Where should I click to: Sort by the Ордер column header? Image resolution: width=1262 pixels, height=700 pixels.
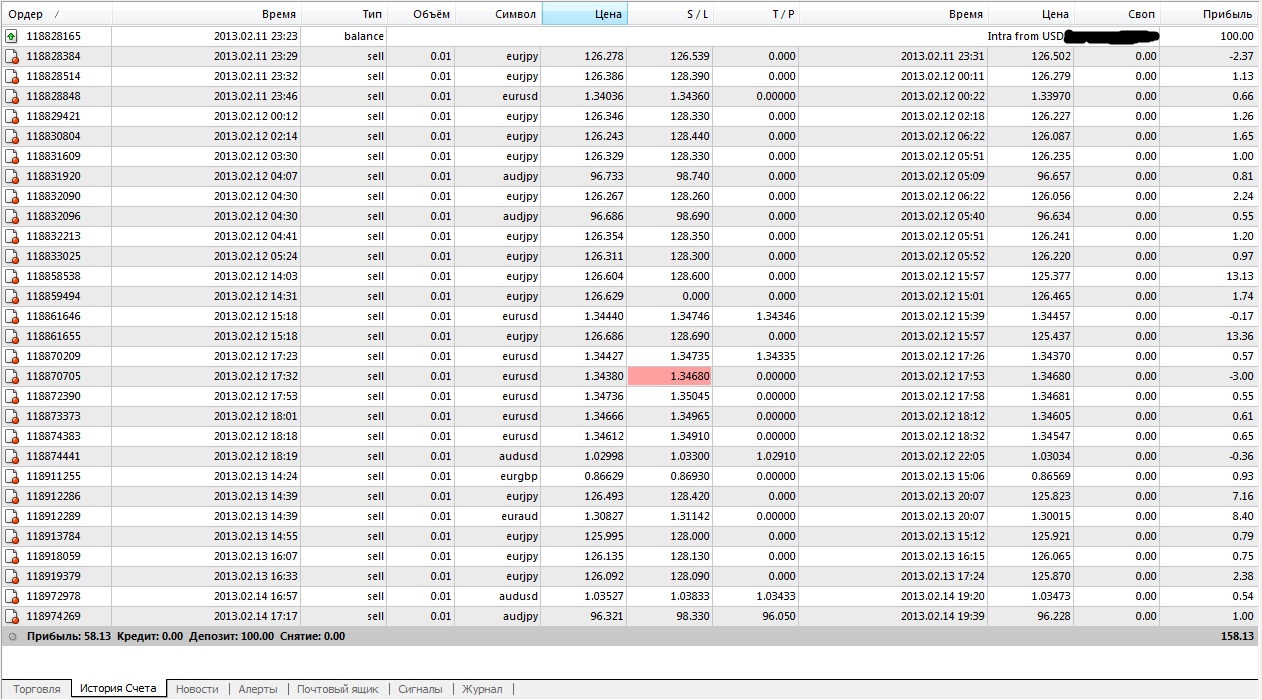click(56, 14)
